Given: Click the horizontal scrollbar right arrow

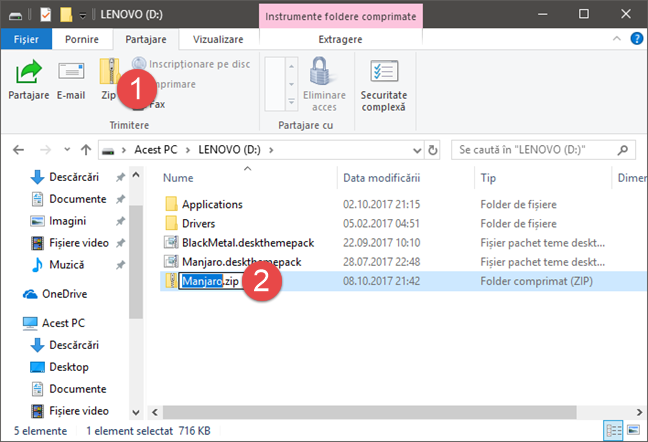Looking at the screenshot, I should point(639,412).
